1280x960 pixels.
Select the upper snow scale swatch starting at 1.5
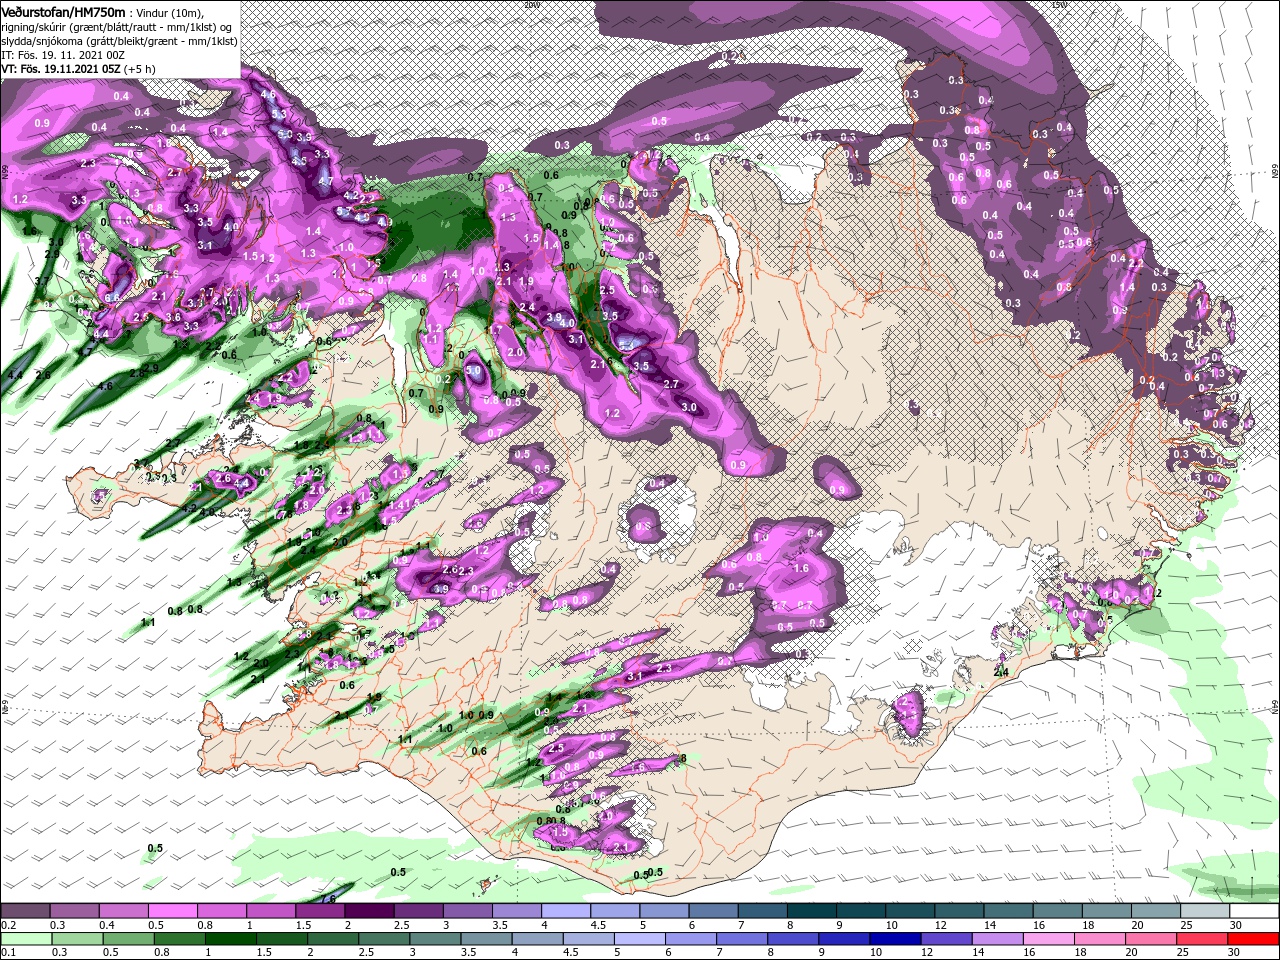[x=319, y=911]
